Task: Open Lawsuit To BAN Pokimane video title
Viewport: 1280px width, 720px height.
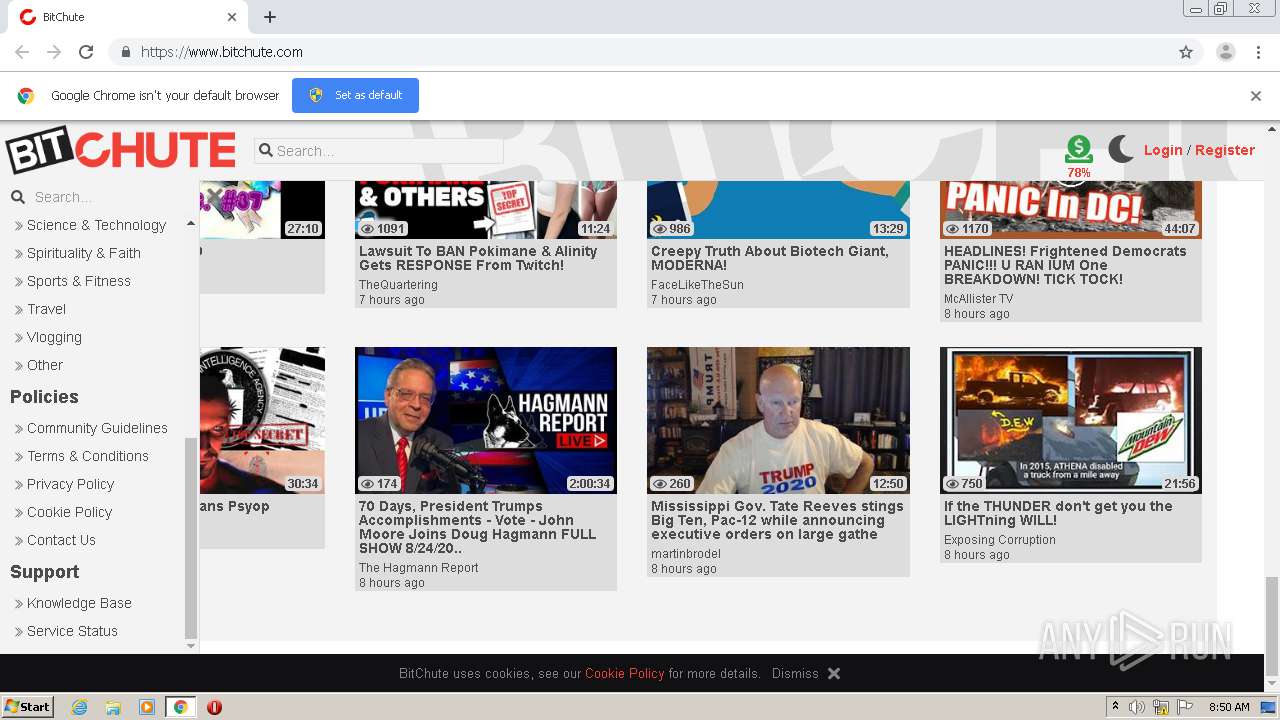Action: pyautogui.click(x=478, y=258)
